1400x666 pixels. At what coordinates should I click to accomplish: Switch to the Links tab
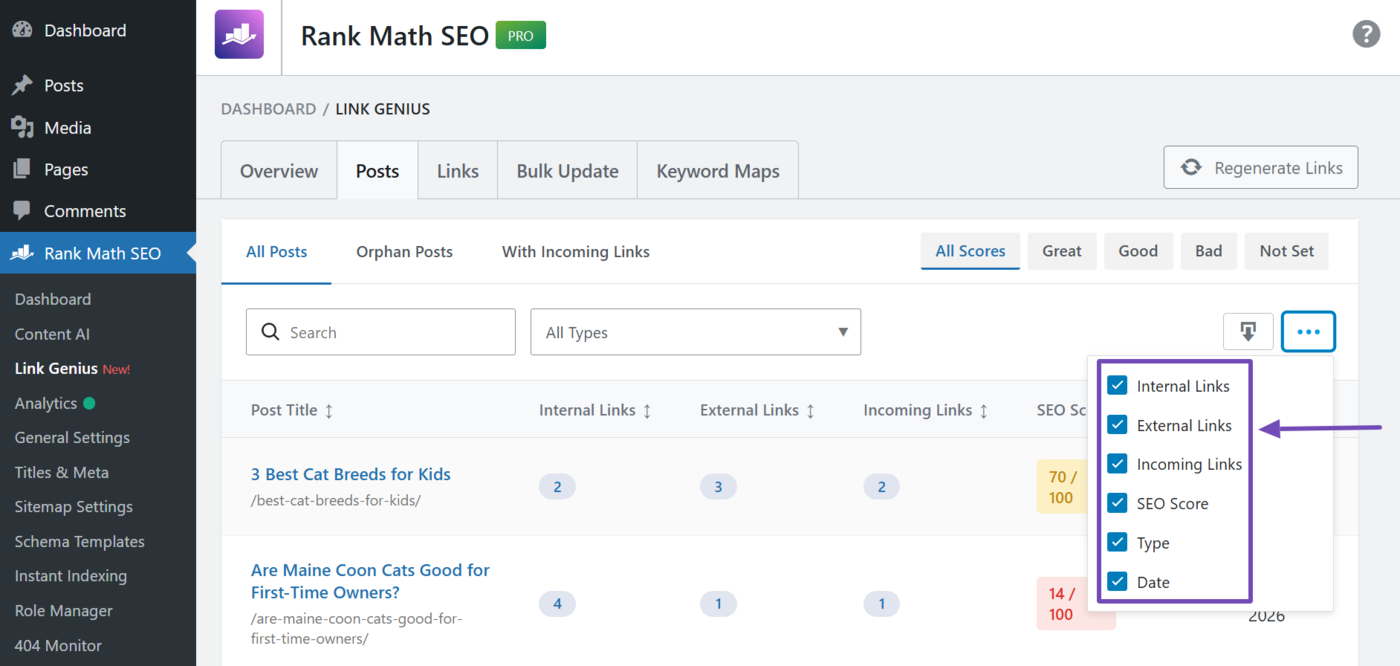coord(458,171)
